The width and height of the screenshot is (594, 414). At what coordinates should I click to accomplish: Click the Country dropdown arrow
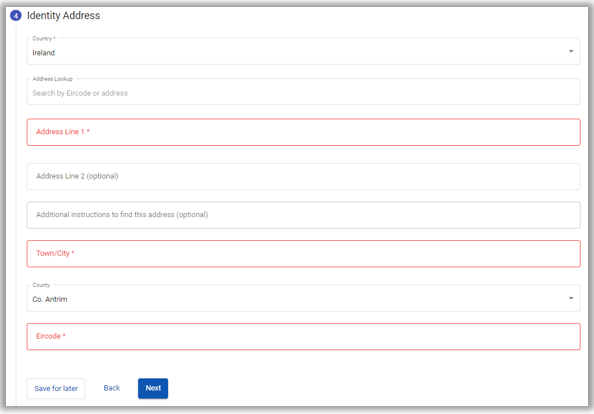coord(571,51)
